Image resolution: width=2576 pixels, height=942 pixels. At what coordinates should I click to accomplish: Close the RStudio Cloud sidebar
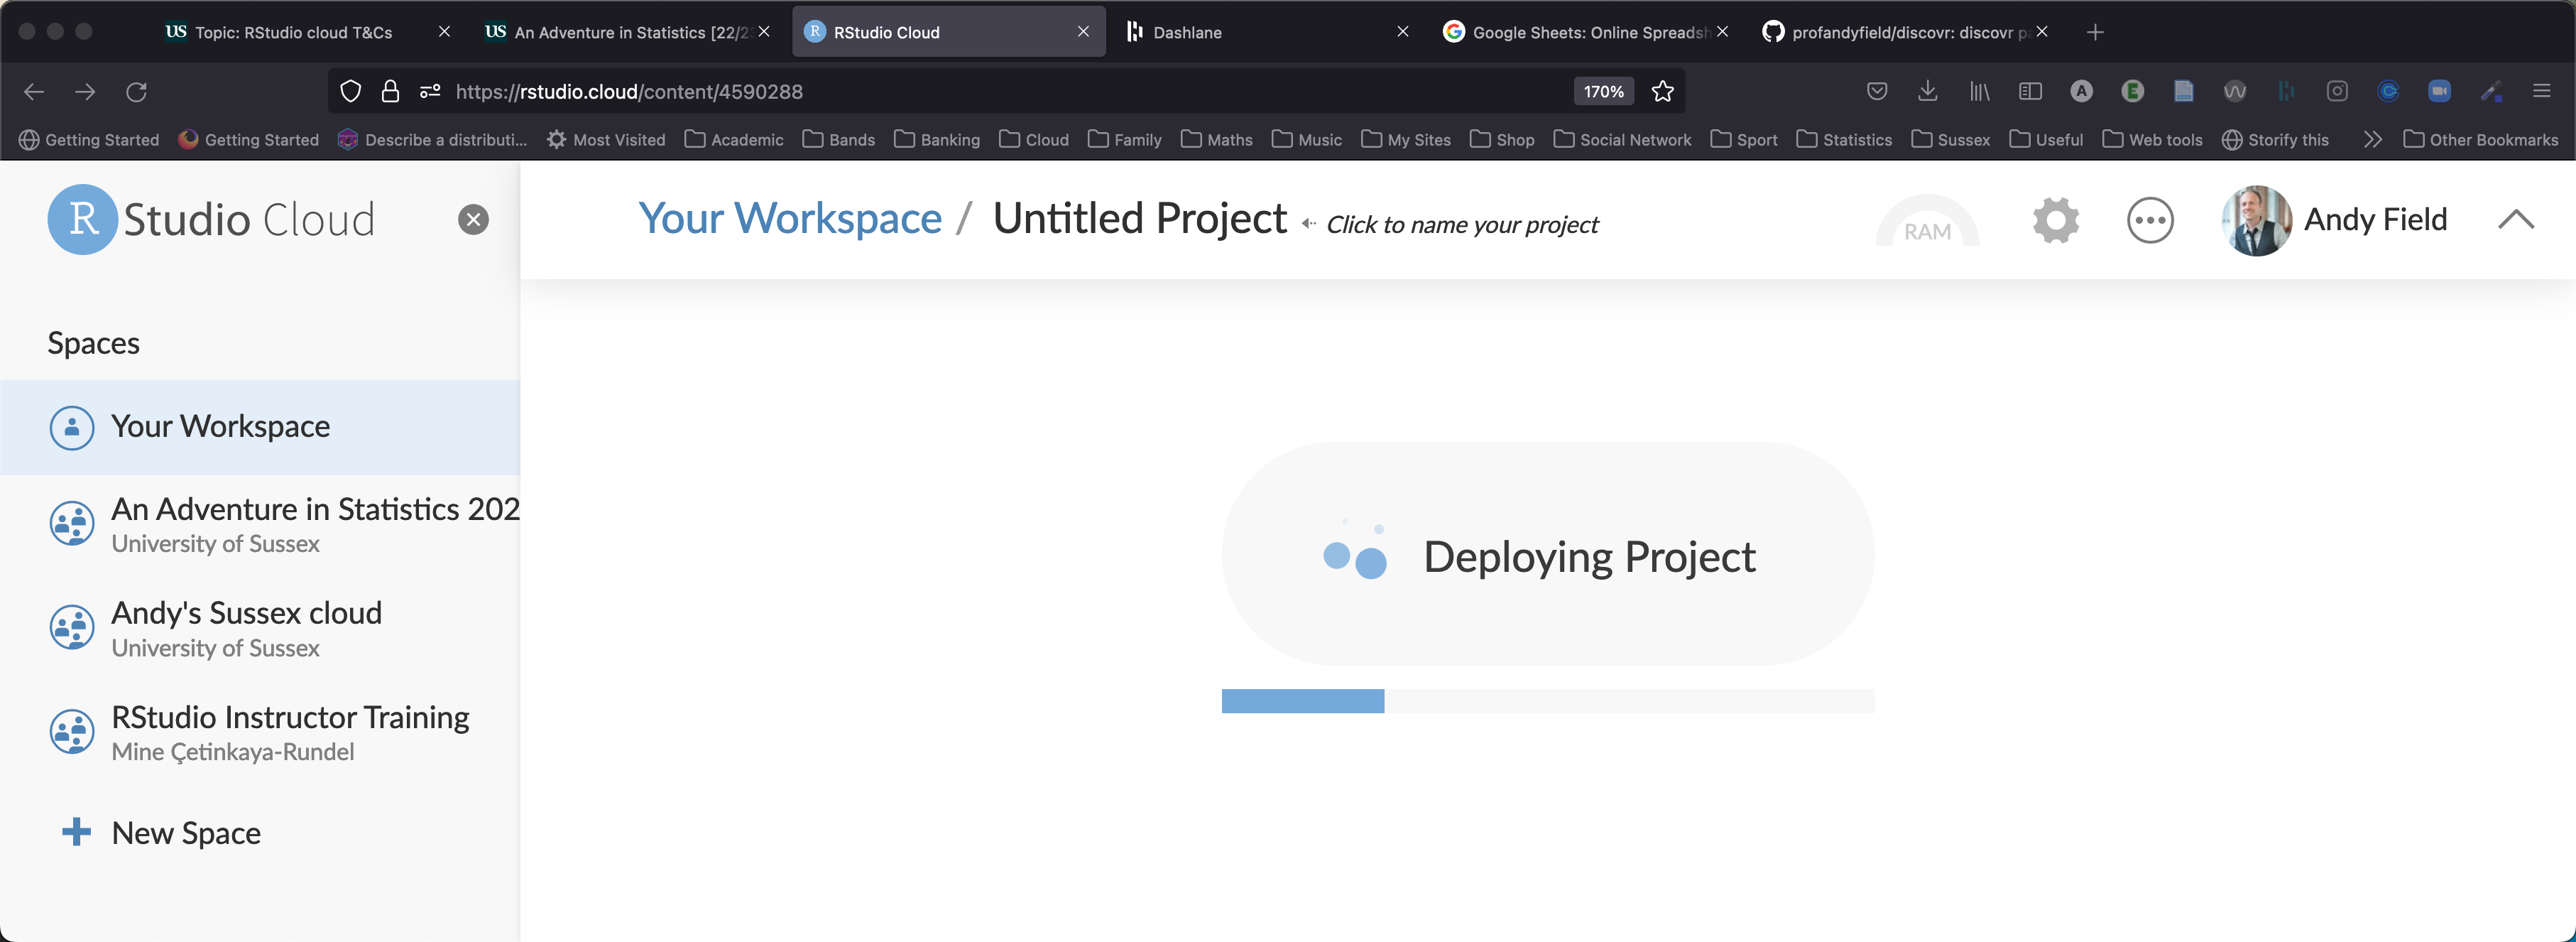coord(473,219)
